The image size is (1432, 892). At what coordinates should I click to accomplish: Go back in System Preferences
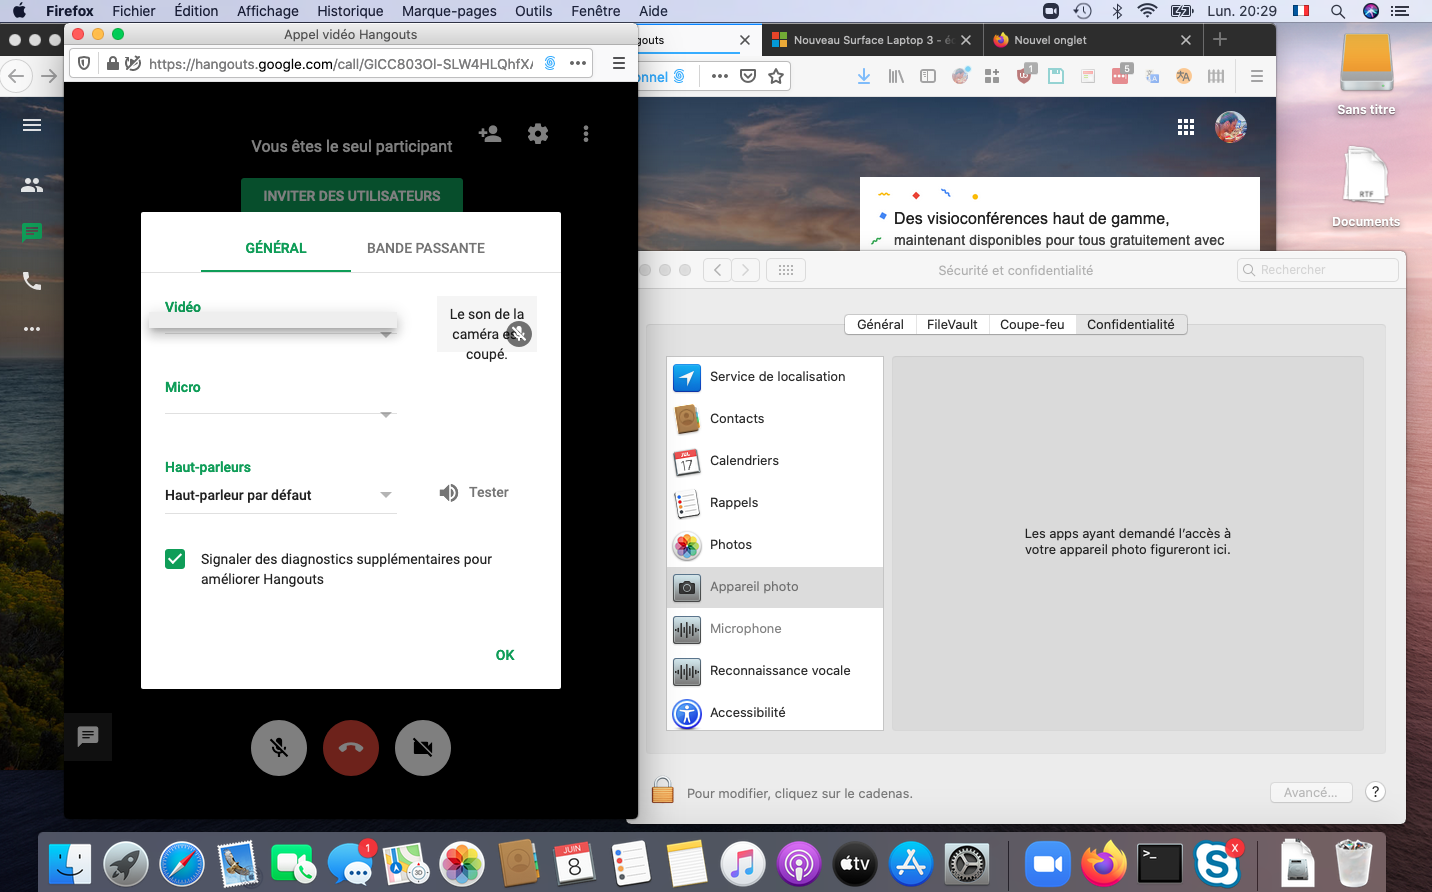[x=717, y=270]
